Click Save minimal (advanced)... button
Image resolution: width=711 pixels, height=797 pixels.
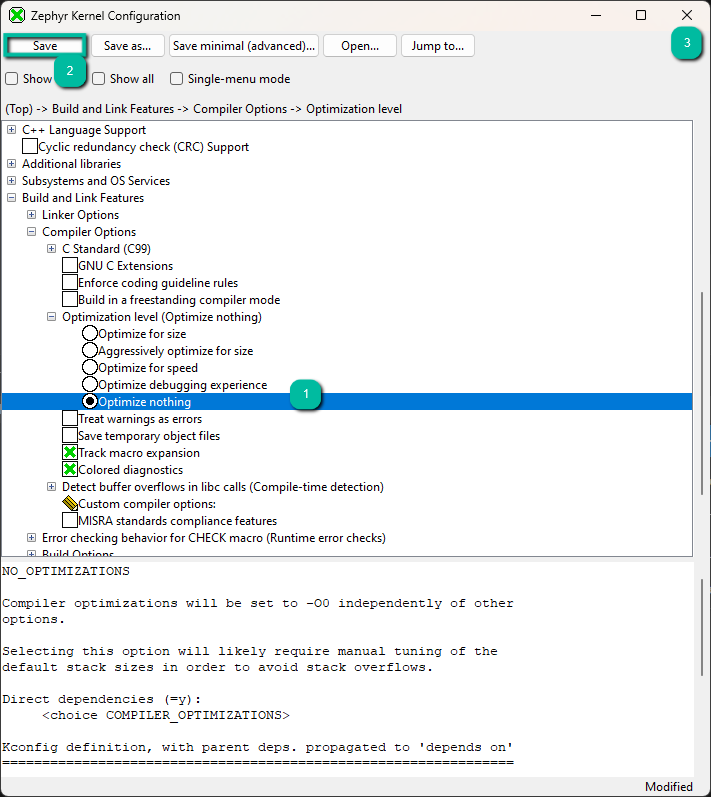(243, 46)
